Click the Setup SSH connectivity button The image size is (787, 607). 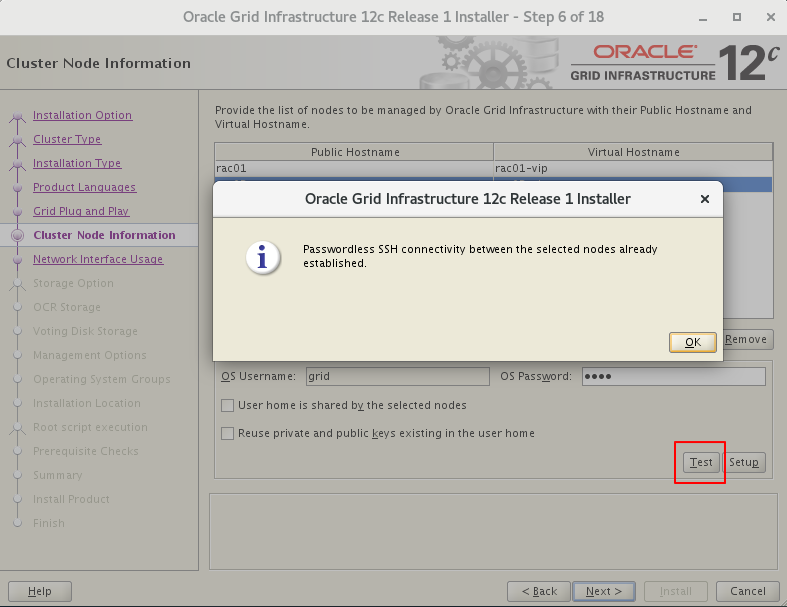click(x=744, y=462)
